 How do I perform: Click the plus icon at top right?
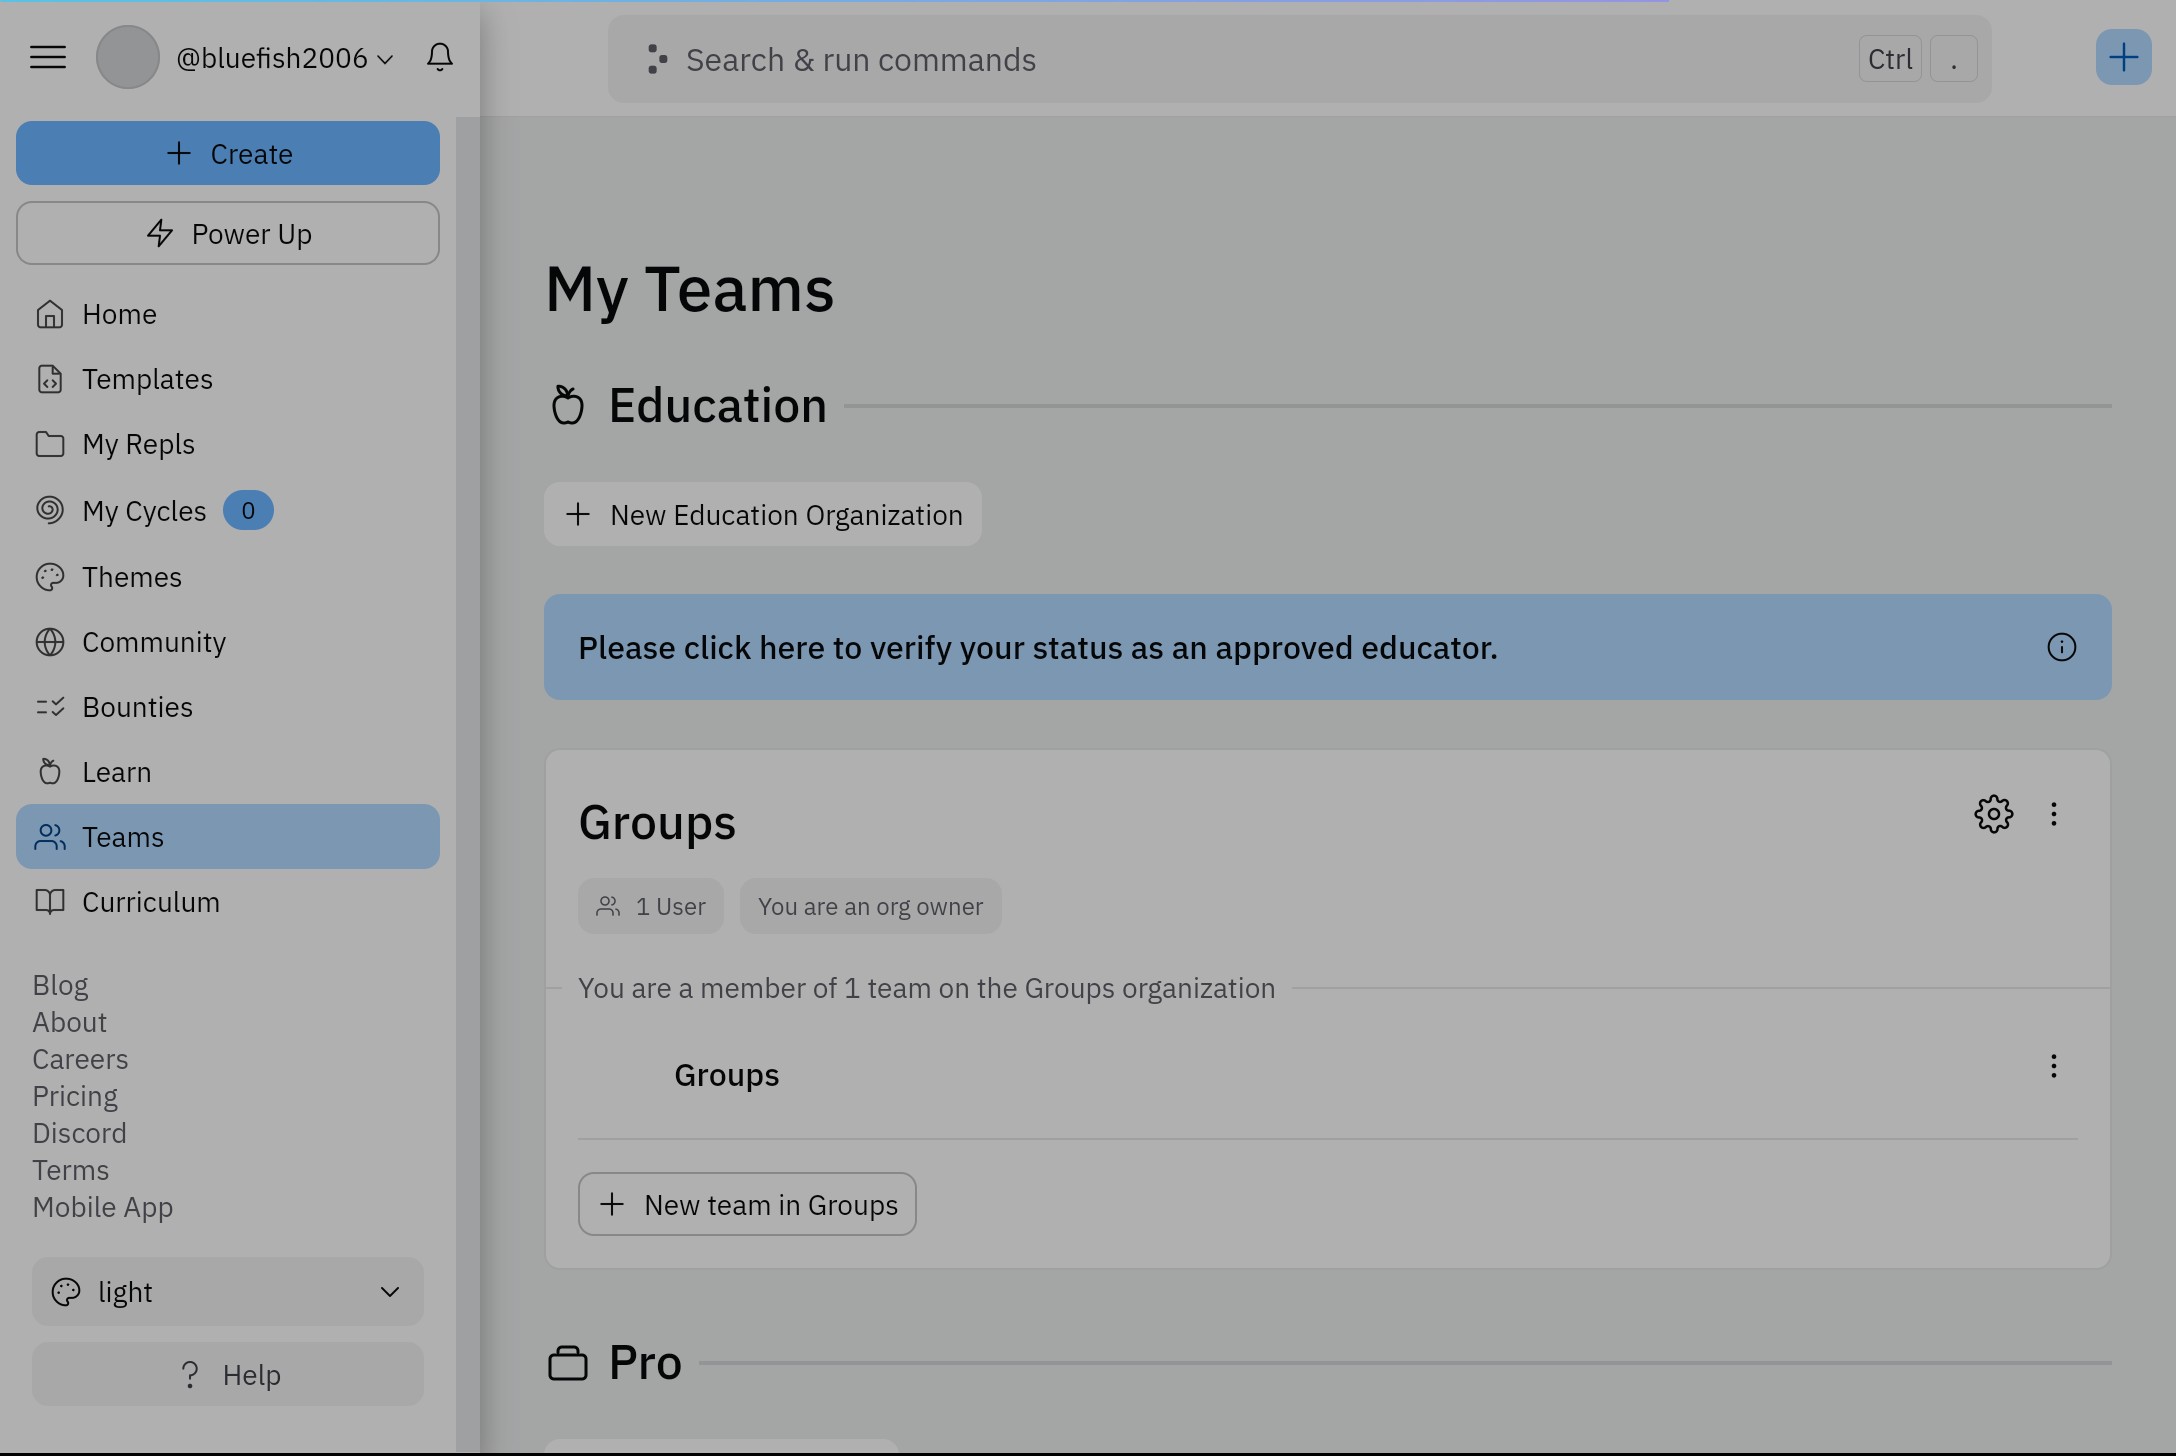click(x=2122, y=58)
